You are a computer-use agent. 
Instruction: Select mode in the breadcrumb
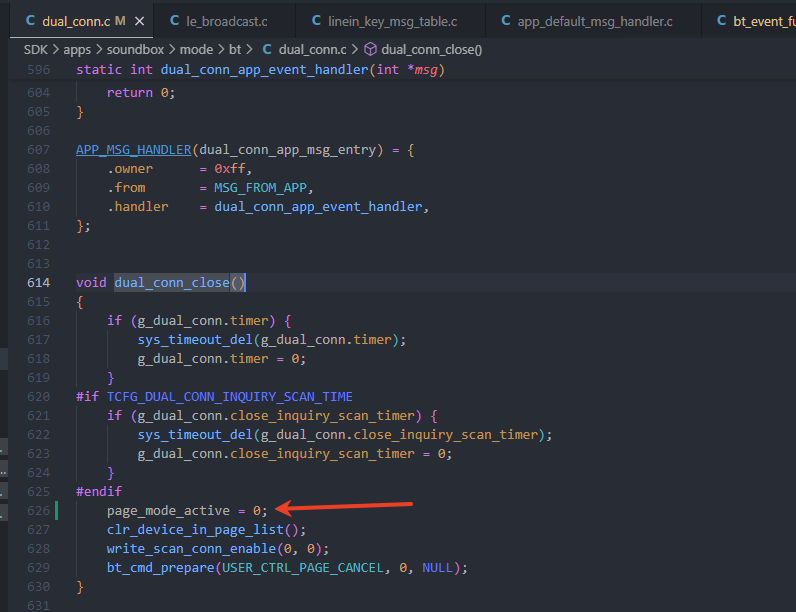tap(196, 50)
